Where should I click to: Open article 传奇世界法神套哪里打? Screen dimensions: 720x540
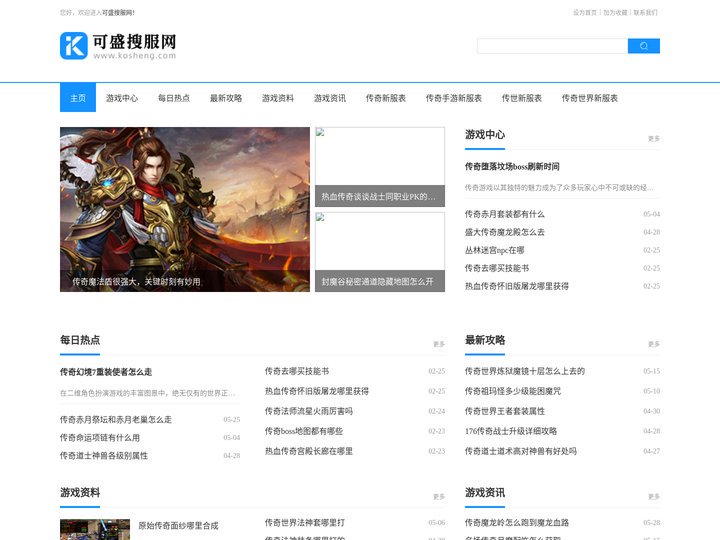304,523
